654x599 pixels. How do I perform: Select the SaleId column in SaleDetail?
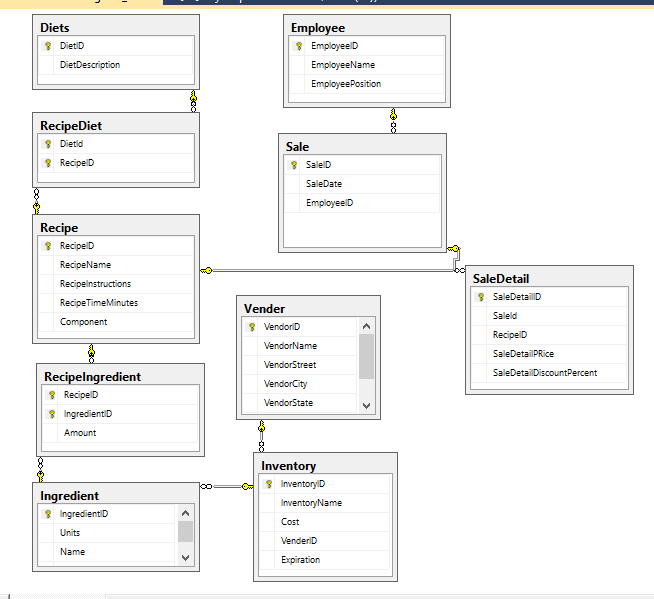549,316
